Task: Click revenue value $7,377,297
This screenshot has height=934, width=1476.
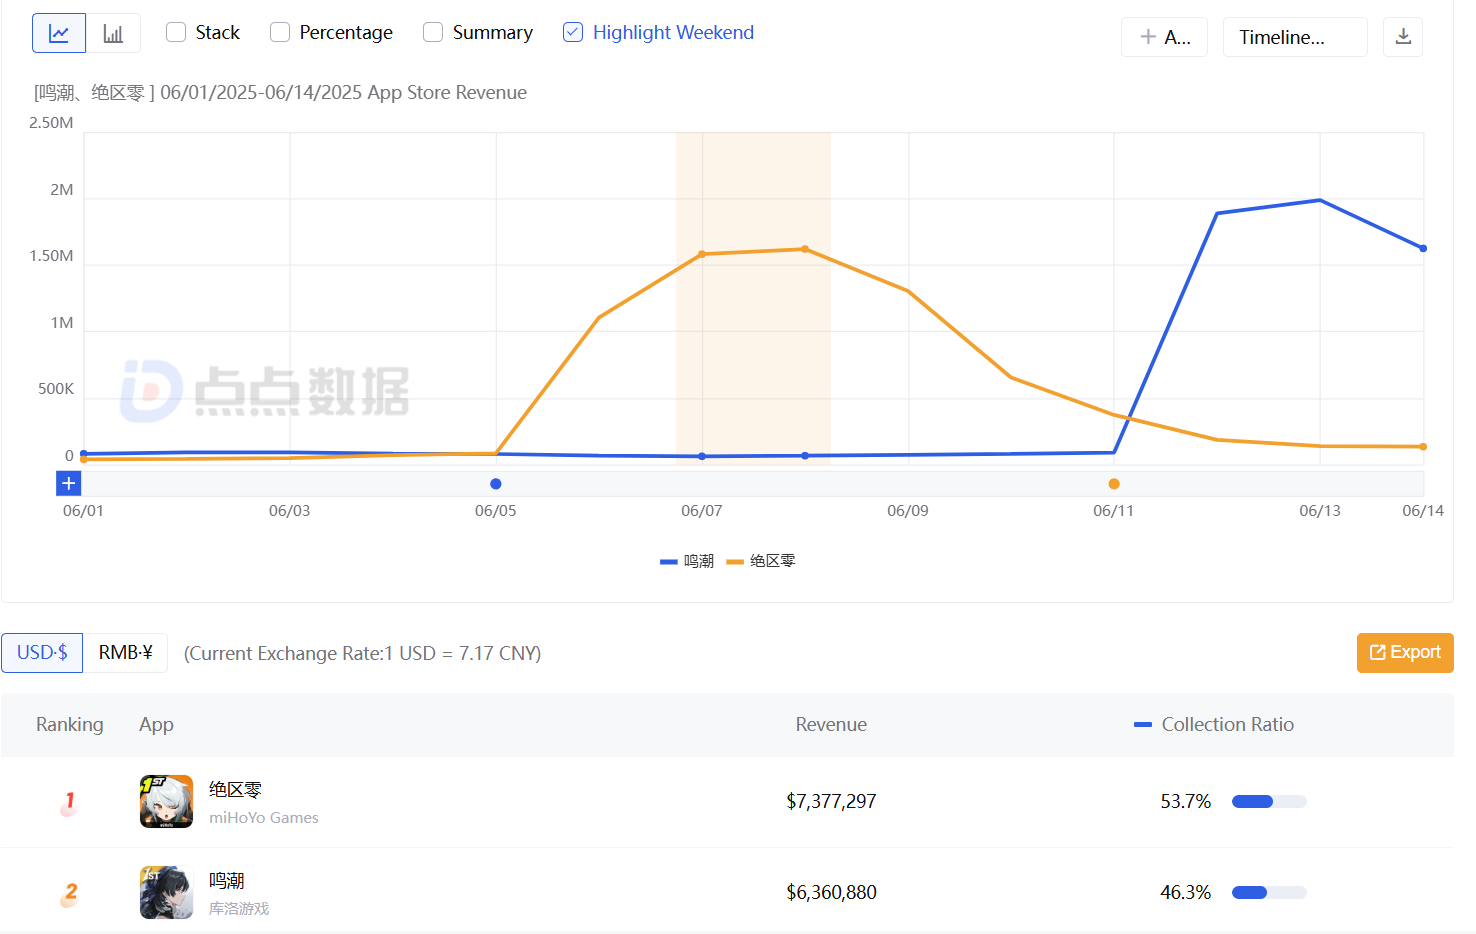Action: click(x=831, y=801)
